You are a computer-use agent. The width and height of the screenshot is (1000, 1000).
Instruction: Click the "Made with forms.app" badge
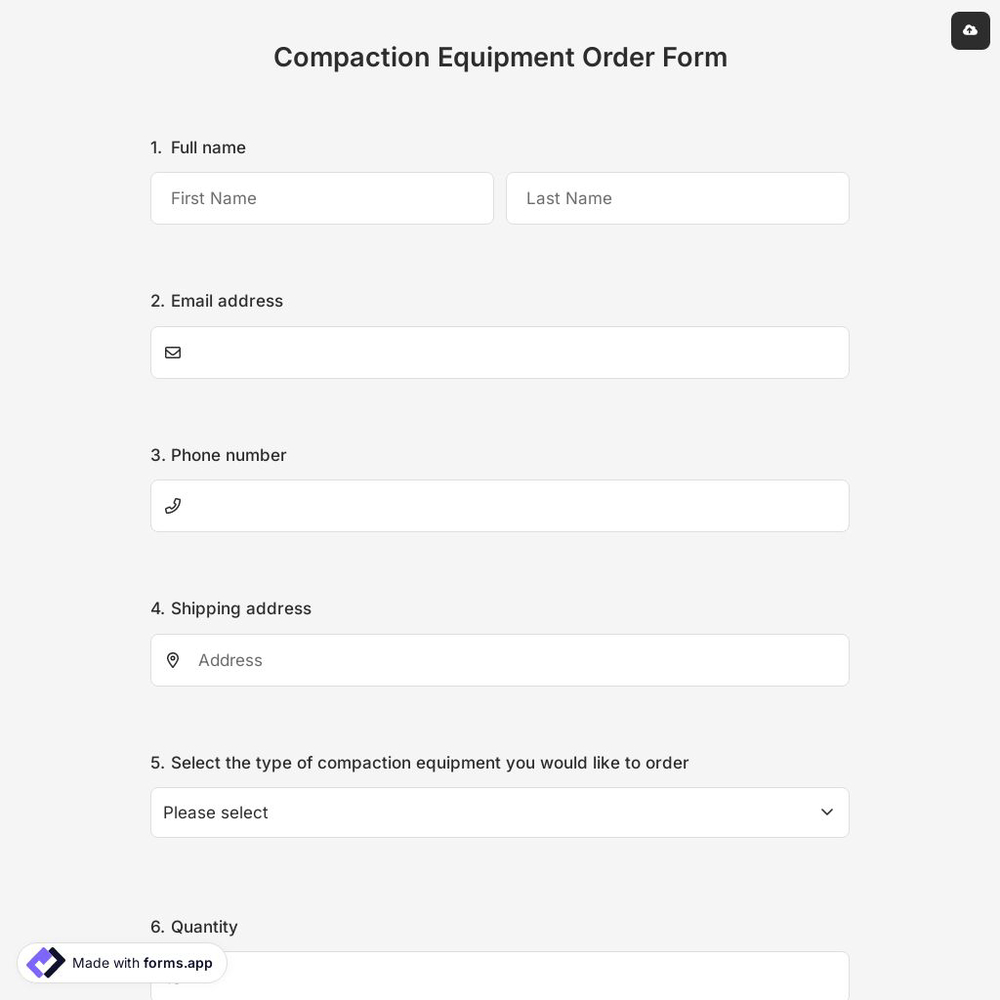point(121,963)
